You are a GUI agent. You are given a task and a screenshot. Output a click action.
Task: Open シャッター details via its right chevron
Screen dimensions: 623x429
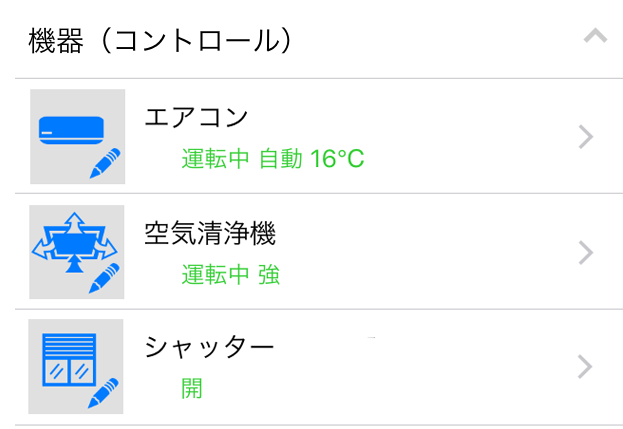pos(587,367)
